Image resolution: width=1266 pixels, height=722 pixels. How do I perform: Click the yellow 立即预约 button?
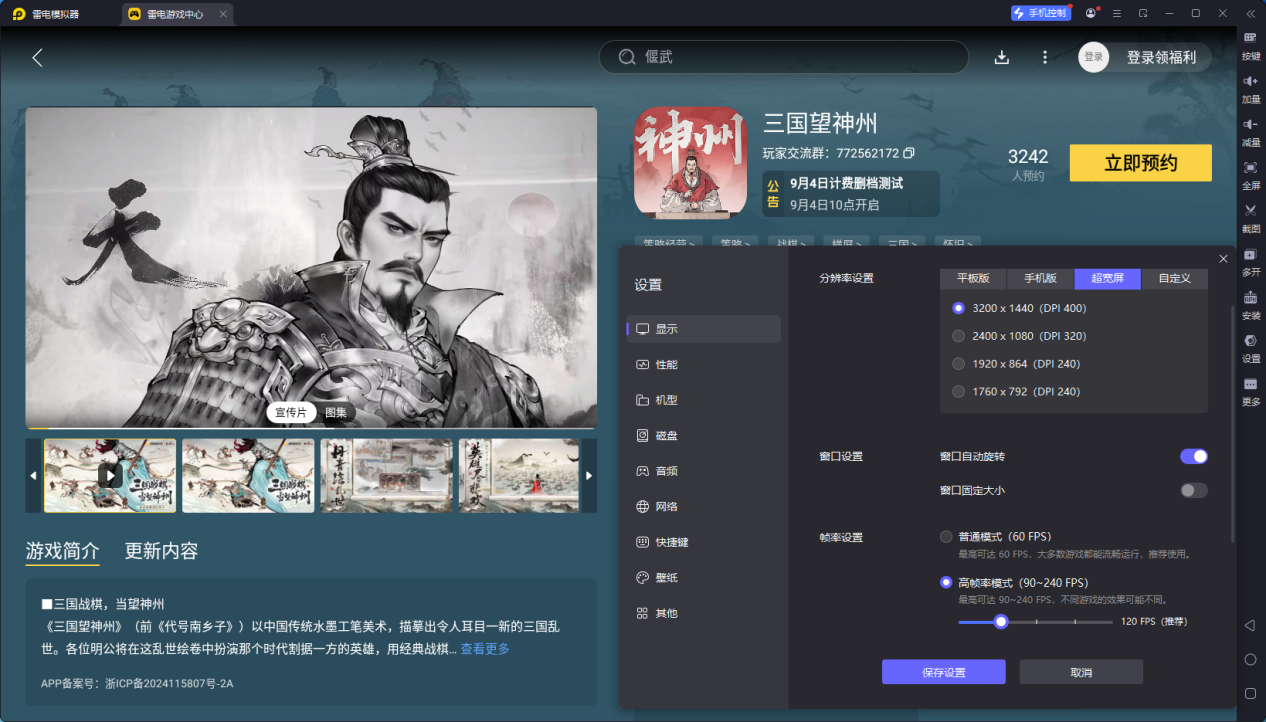pyautogui.click(x=1140, y=163)
